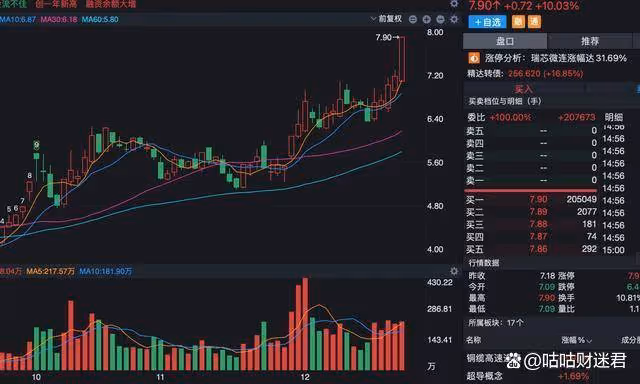Click the 所属板块: 17个 header

coord(496,323)
